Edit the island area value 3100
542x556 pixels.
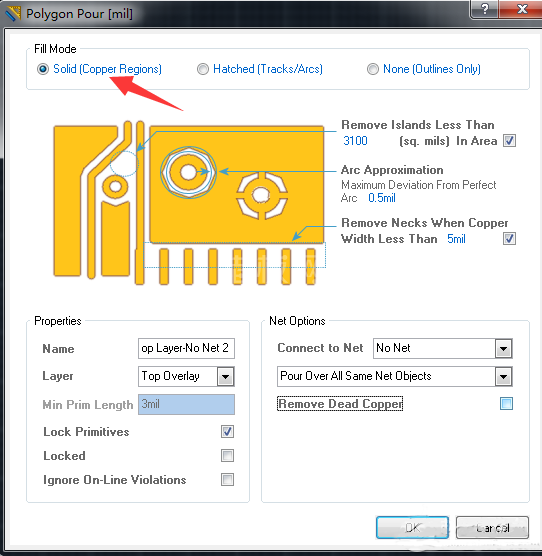click(355, 141)
